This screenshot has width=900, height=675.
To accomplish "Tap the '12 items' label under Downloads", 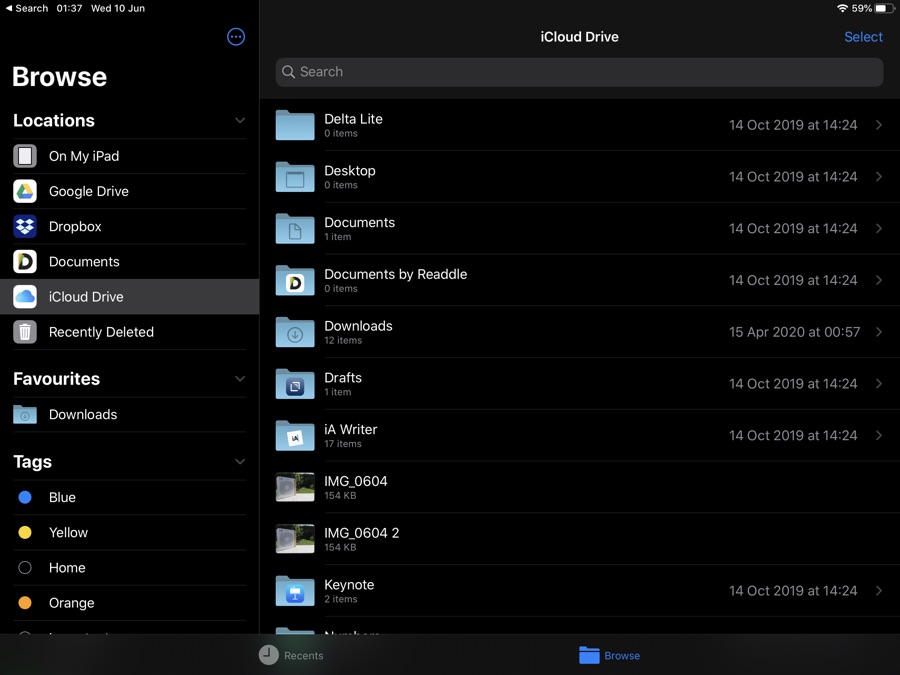I will pos(343,340).
